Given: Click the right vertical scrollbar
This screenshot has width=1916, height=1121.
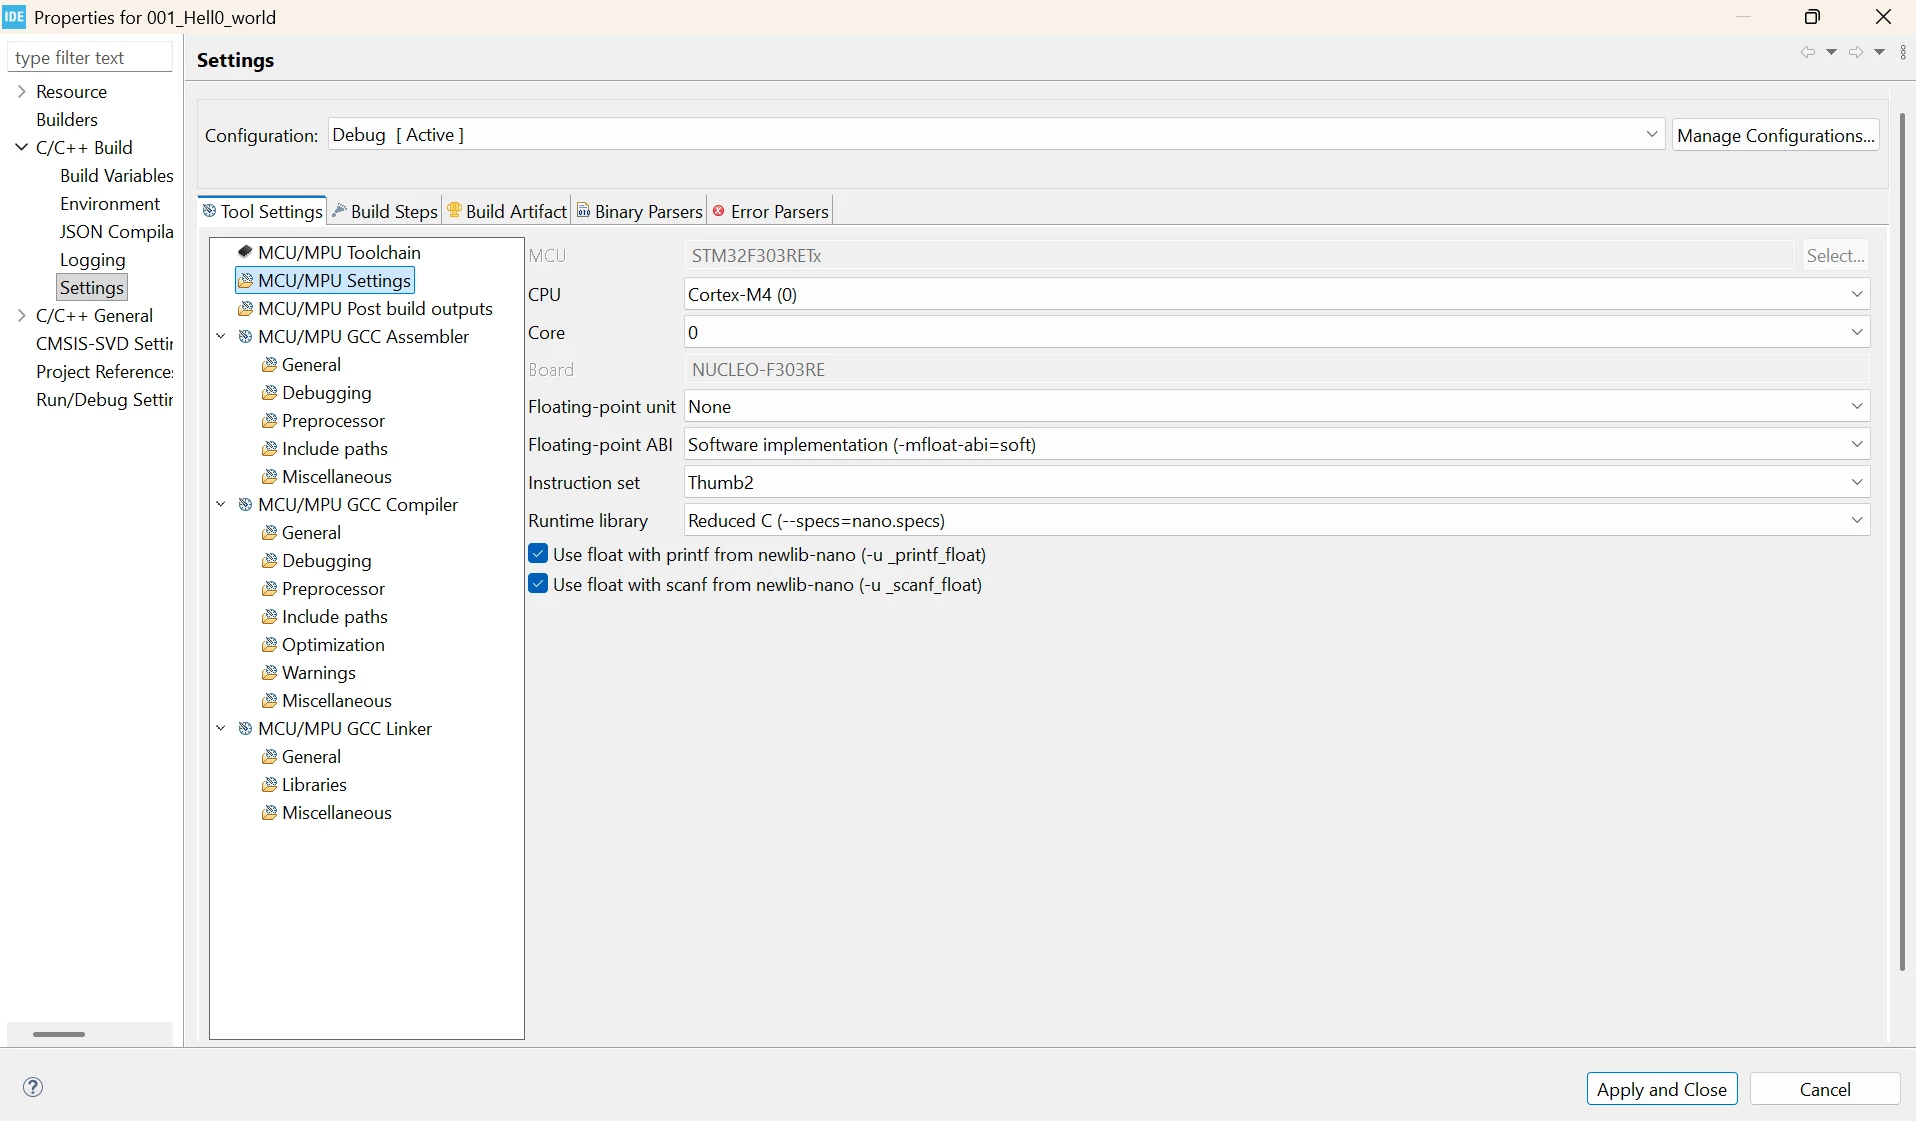Looking at the screenshot, I should [1902, 540].
